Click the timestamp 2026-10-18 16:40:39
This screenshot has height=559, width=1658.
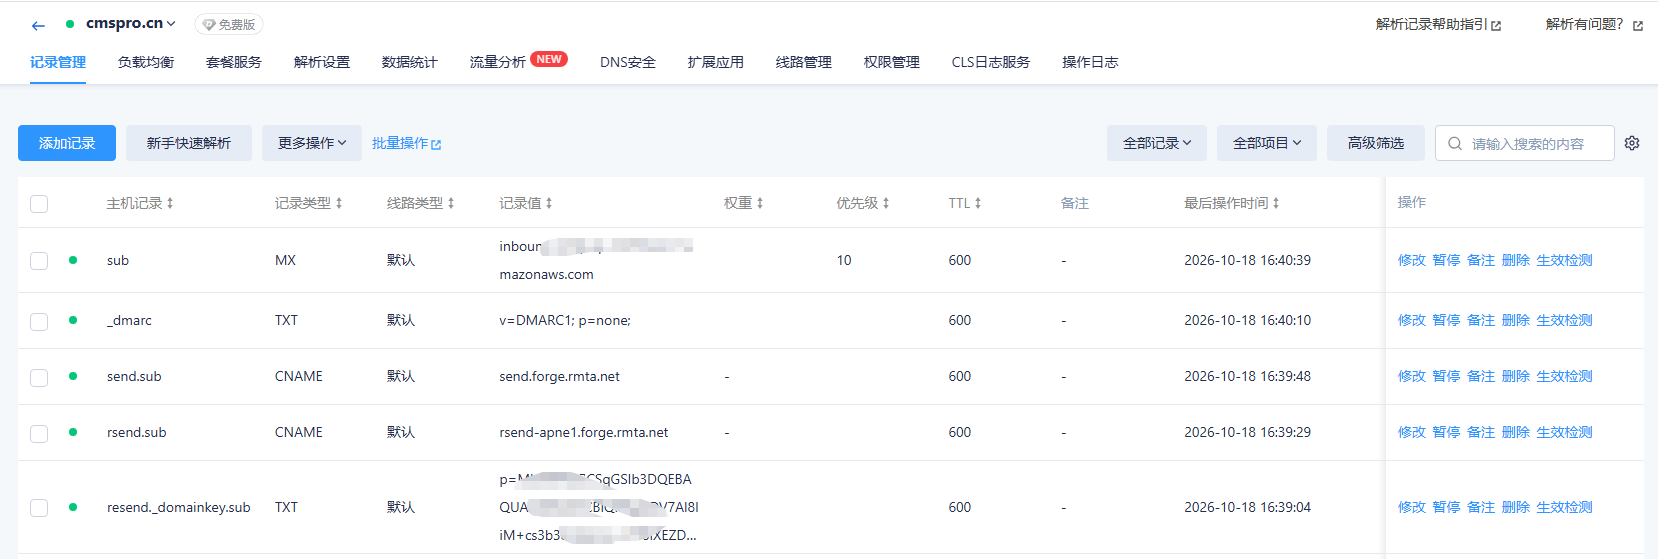(x=1247, y=260)
